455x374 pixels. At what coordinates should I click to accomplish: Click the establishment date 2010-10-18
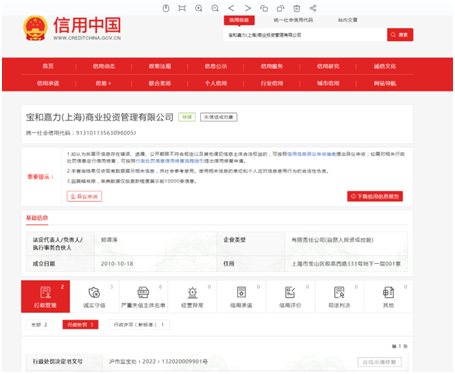click(x=117, y=264)
